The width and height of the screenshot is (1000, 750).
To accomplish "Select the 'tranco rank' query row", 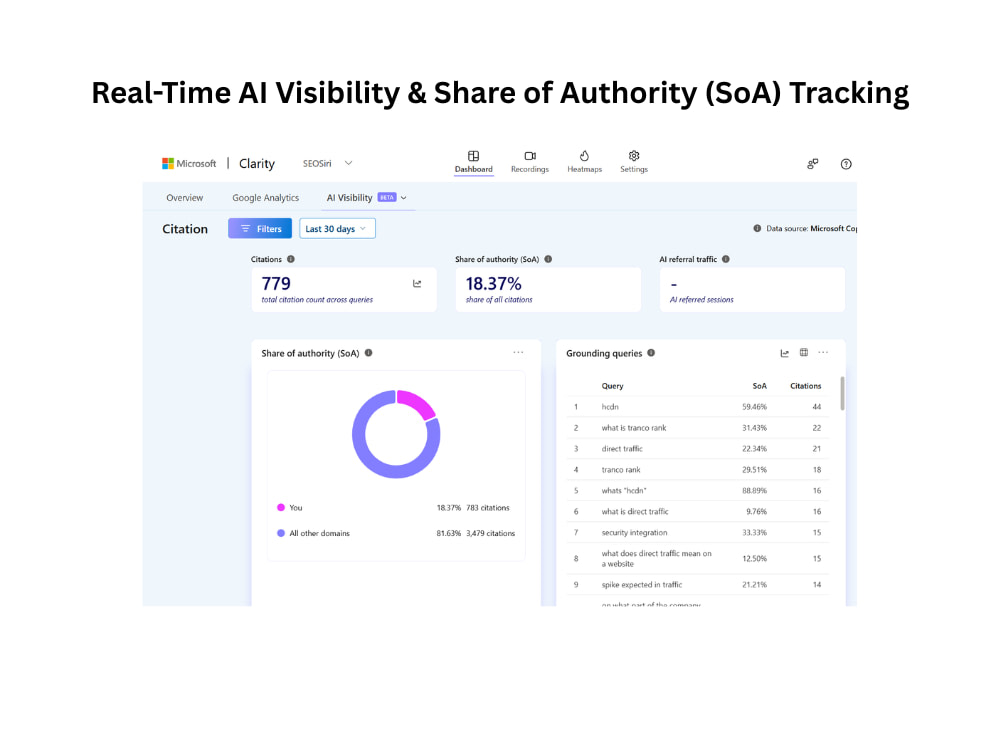I will point(697,470).
